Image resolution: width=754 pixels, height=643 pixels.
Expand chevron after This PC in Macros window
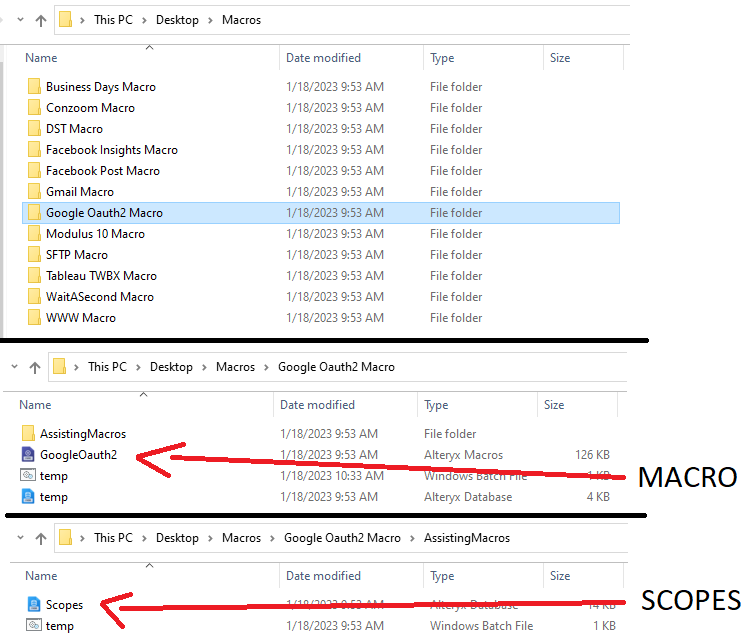click(144, 20)
